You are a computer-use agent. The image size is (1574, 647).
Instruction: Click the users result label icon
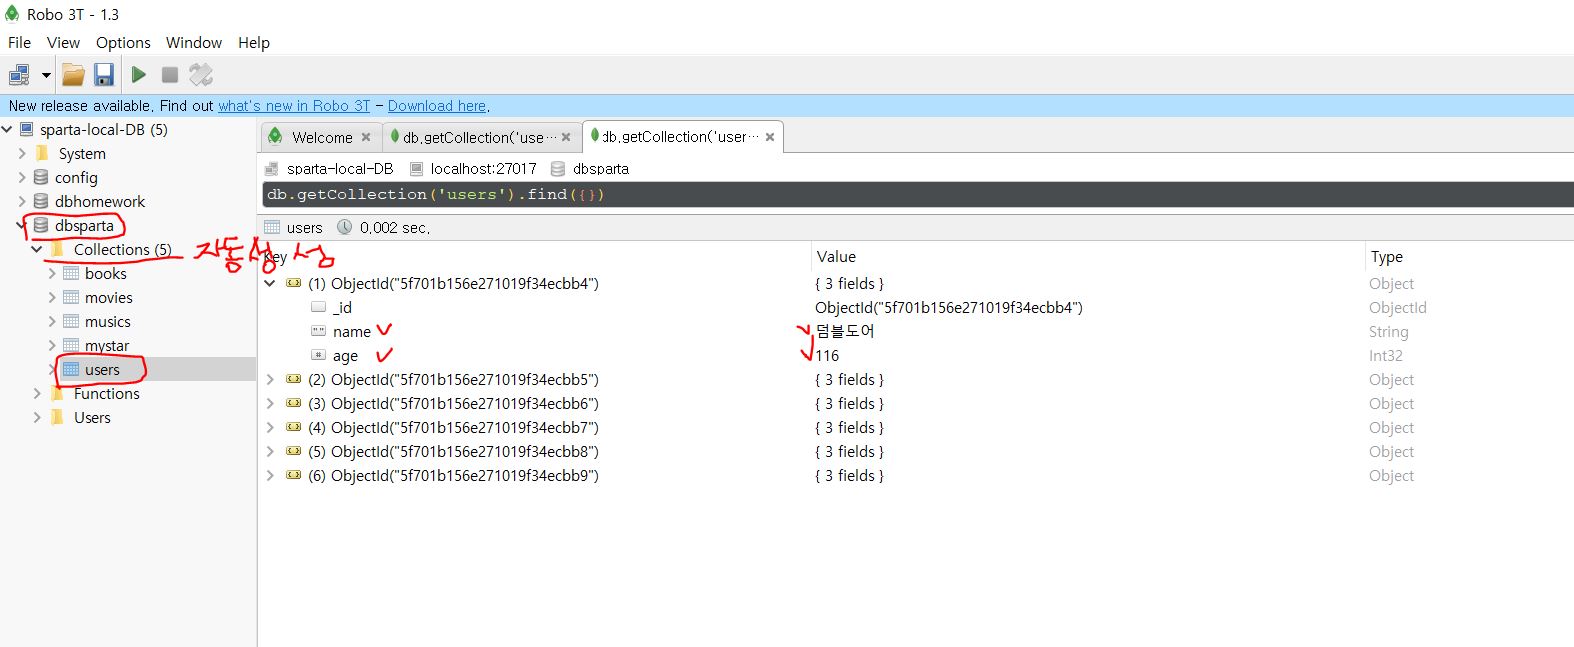[272, 227]
